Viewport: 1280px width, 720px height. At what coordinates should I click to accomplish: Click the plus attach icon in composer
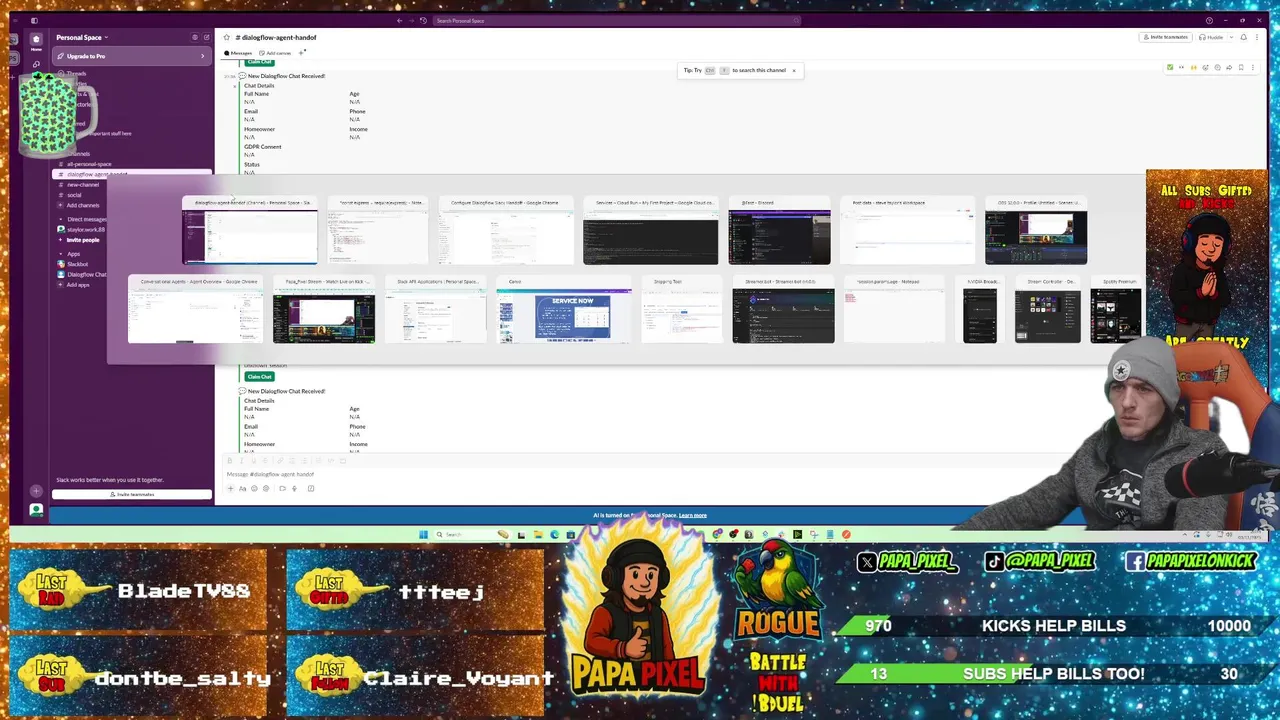tap(230, 488)
